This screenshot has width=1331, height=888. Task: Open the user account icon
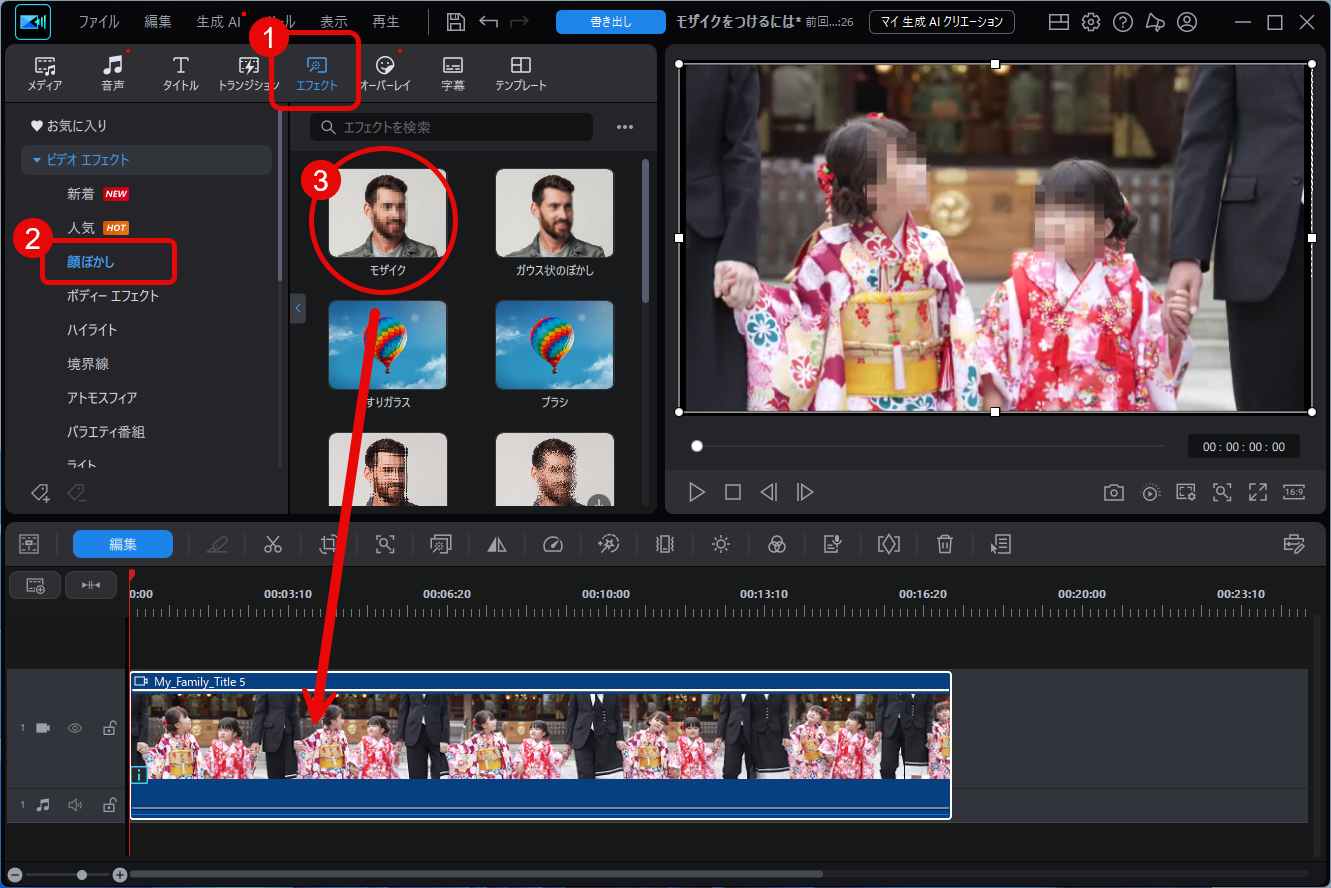pos(1187,22)
